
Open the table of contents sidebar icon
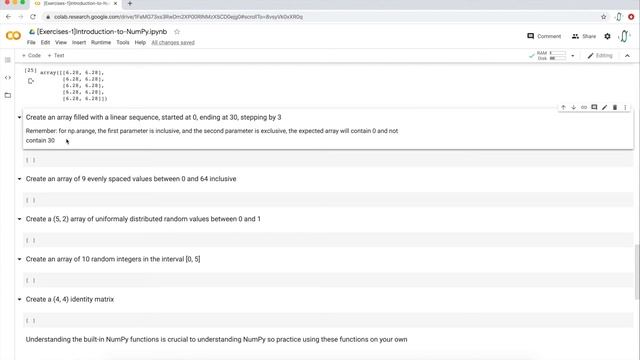(x=8, y=60)
